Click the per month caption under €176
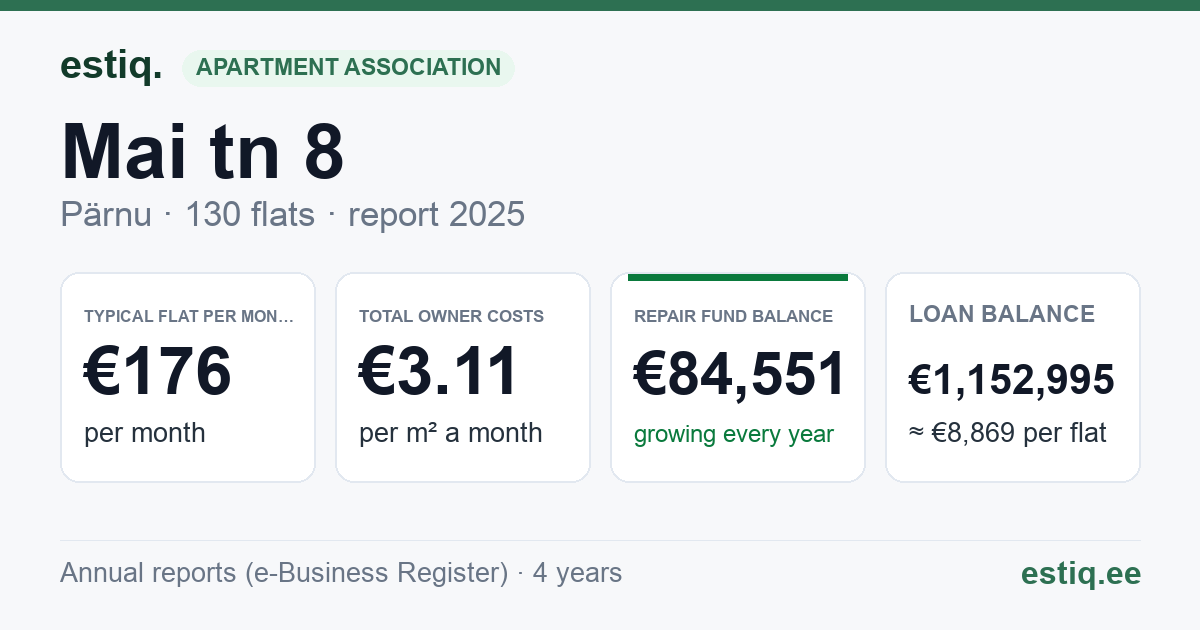 click(145, 433)
